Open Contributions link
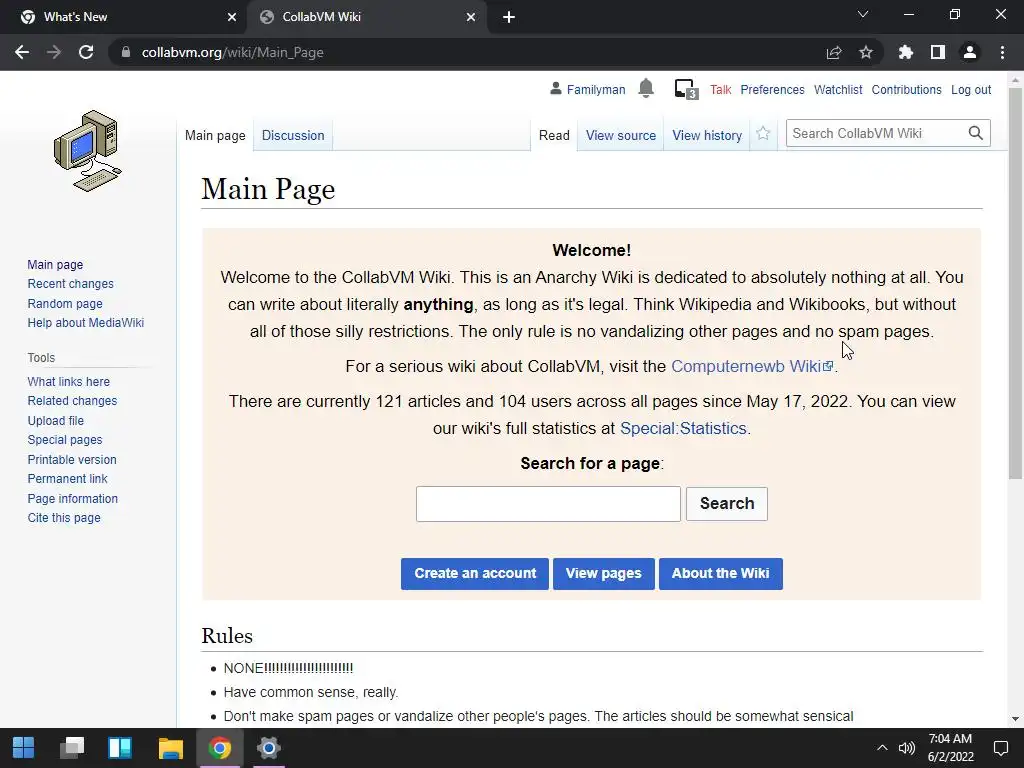Image resolution: width=1024 pixels, height=768 pixels. (x=906, y=89)
